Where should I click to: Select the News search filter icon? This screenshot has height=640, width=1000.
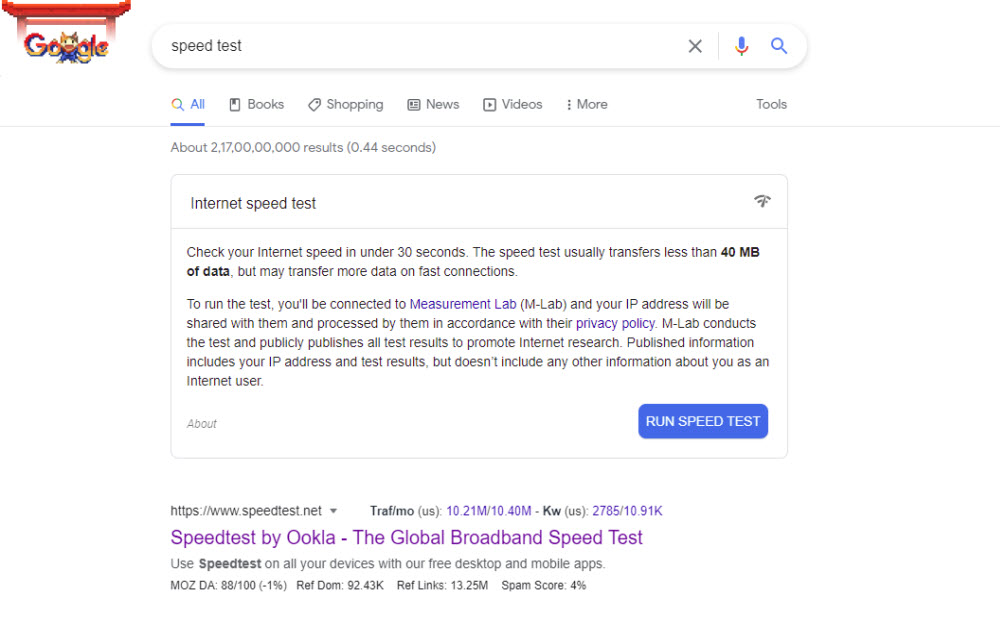click(x=412, y=104)
